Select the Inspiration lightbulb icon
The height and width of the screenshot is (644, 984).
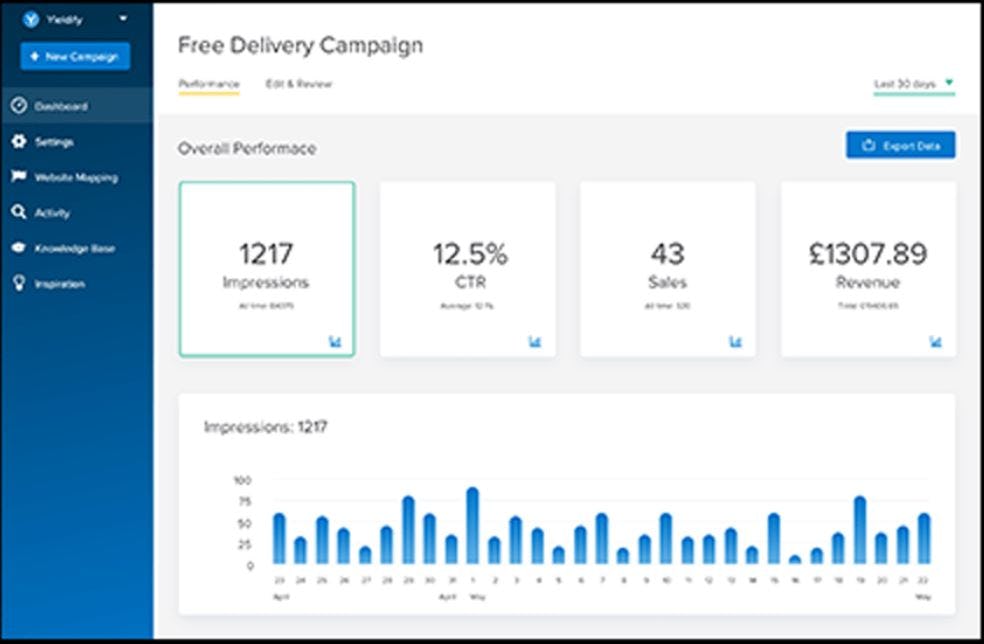point(18,283)
